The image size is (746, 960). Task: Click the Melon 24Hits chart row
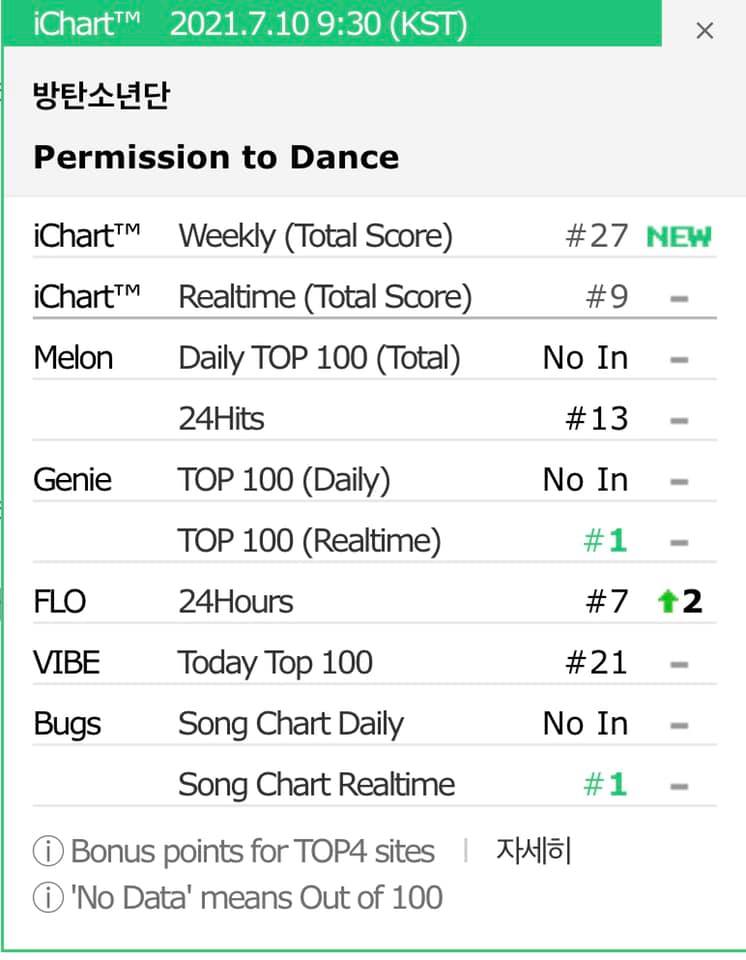[x=221, y=419]
